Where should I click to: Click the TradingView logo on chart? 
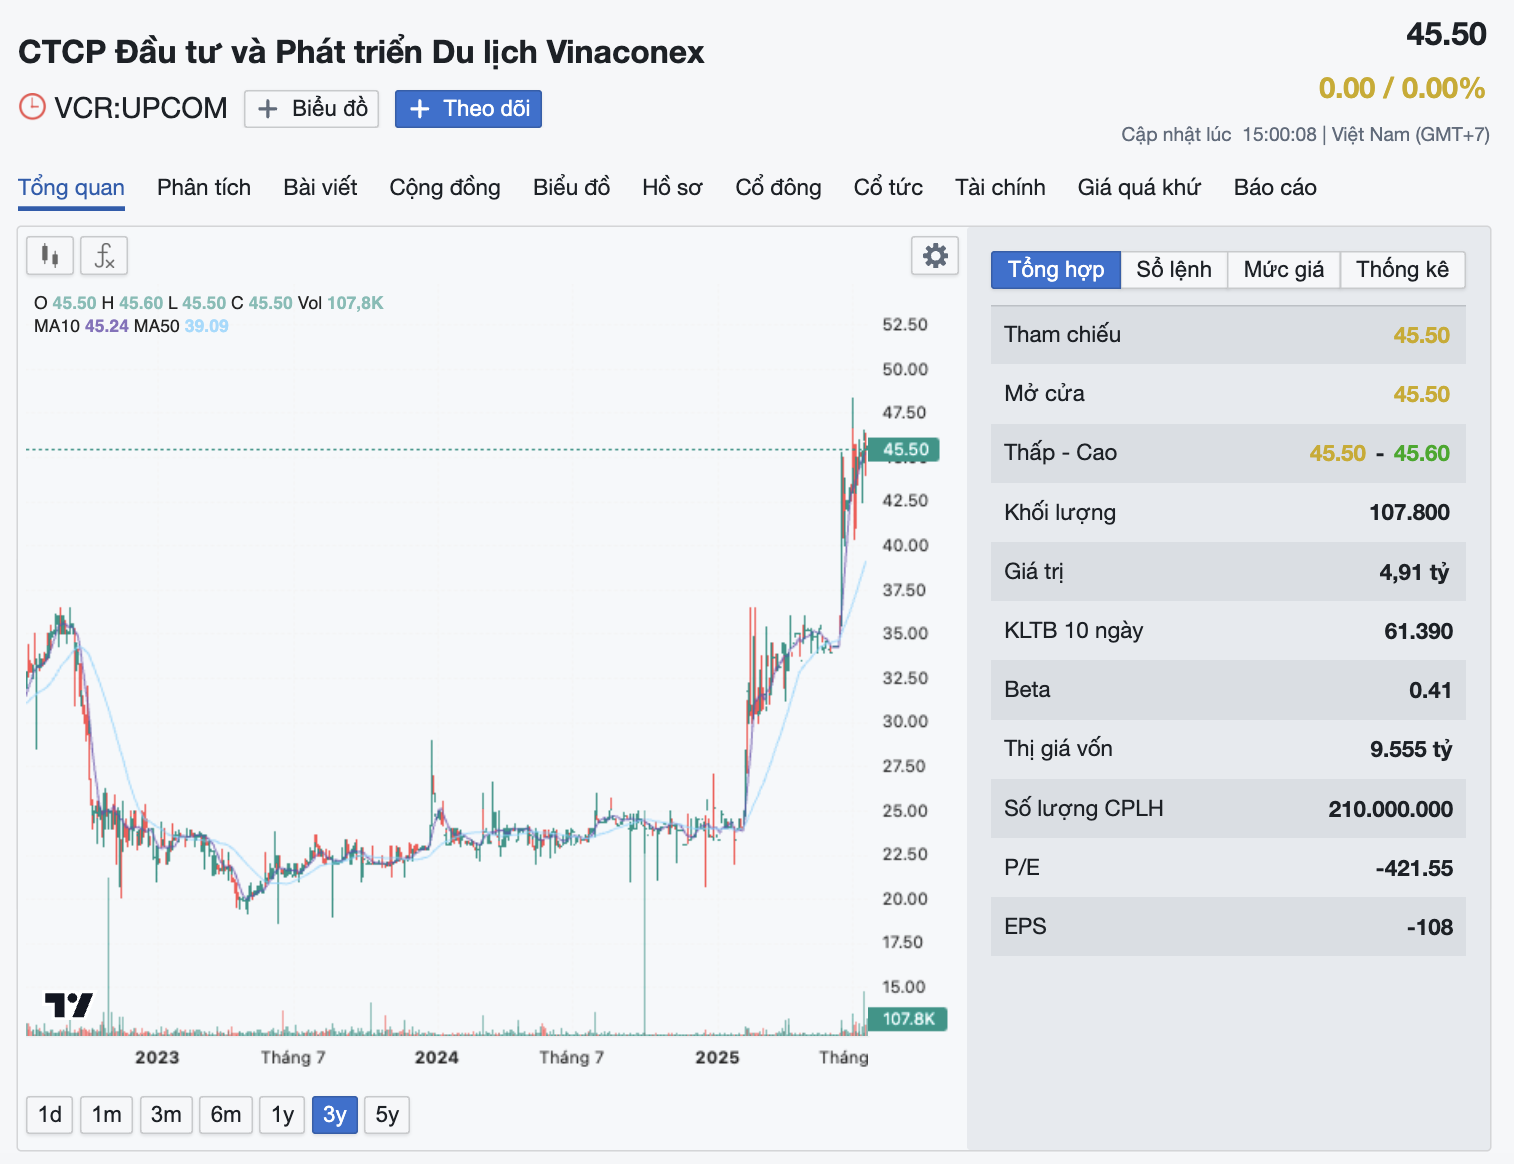point(68,1005)
